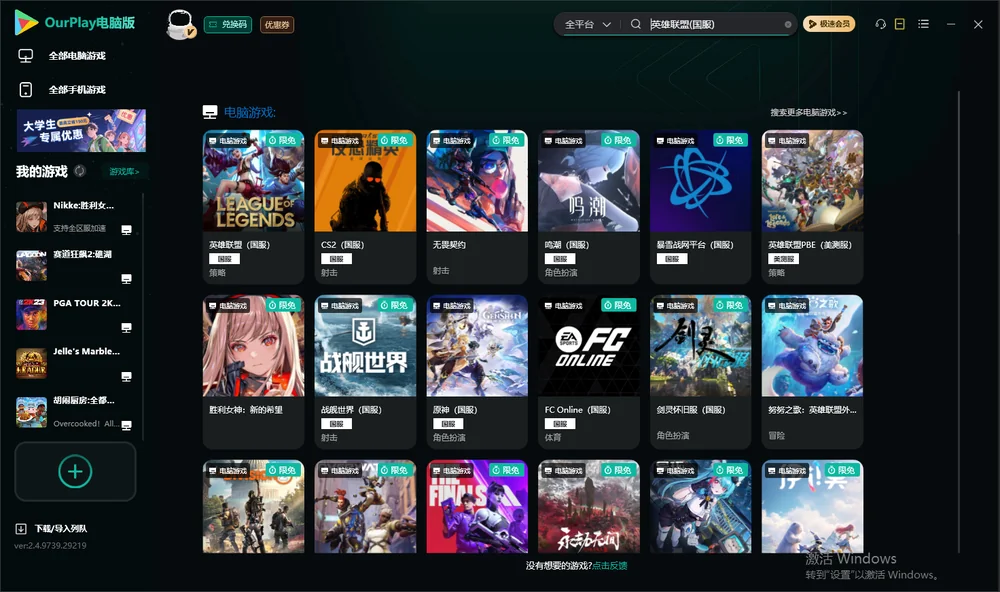This screenshot has width=1000, height=592.
Task: Click the 点击反馈 feedback link
Action: point(610,566)
